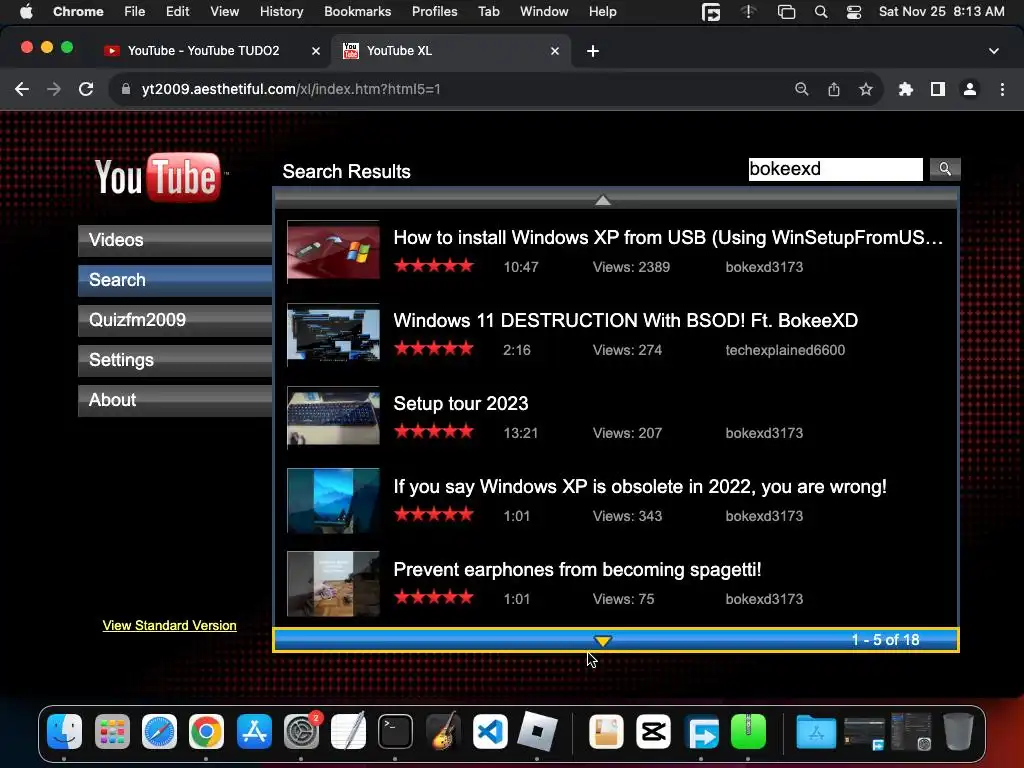
Task: Open TextEdit from the Dock
Action: pyautogui.click(x=348, y=731)
